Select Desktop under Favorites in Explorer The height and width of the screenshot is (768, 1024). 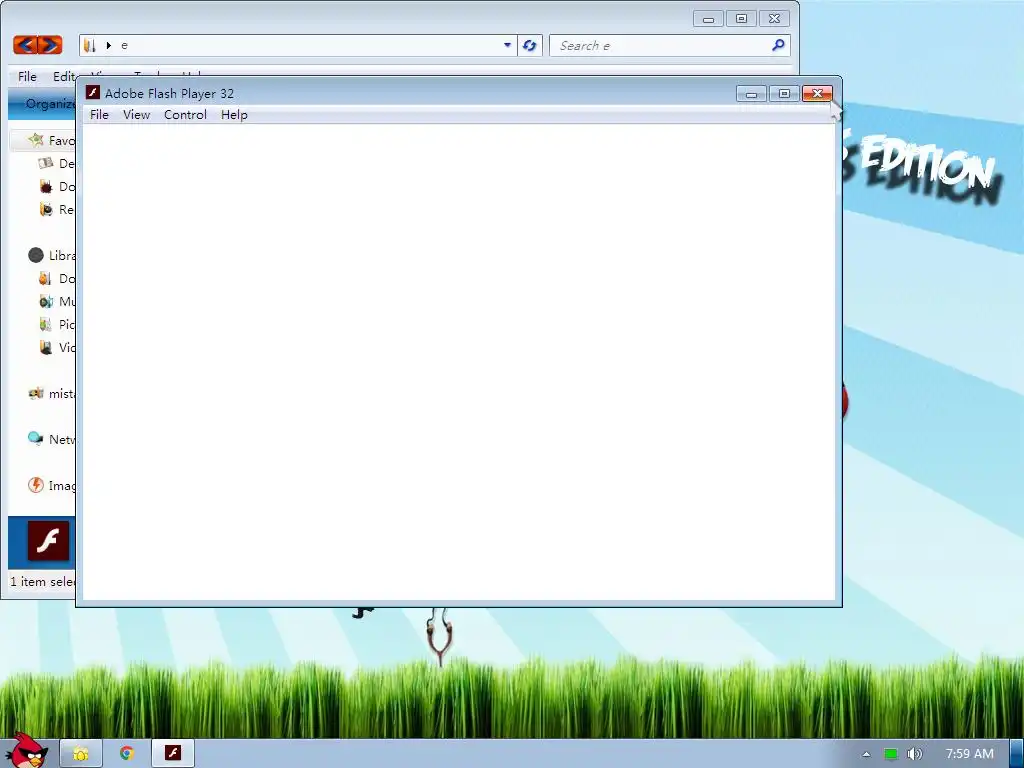[x=57, y=163]
